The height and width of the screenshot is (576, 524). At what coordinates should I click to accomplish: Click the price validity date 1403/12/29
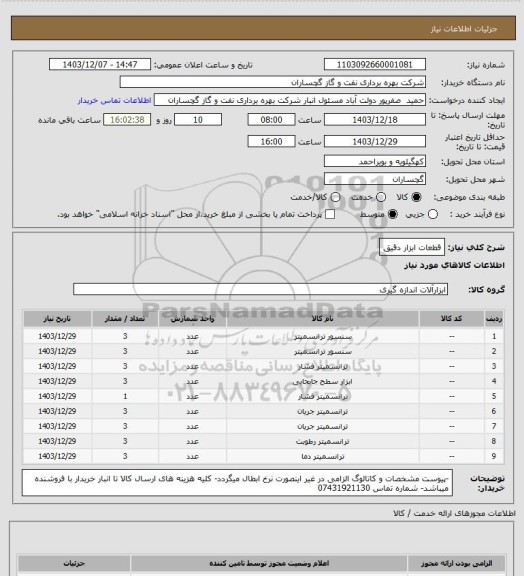point(375,141)
